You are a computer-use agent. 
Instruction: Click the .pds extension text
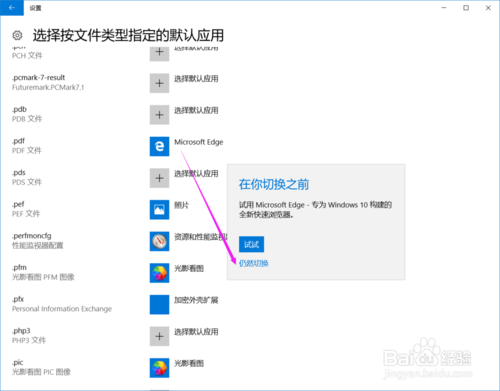click(19, 173)
